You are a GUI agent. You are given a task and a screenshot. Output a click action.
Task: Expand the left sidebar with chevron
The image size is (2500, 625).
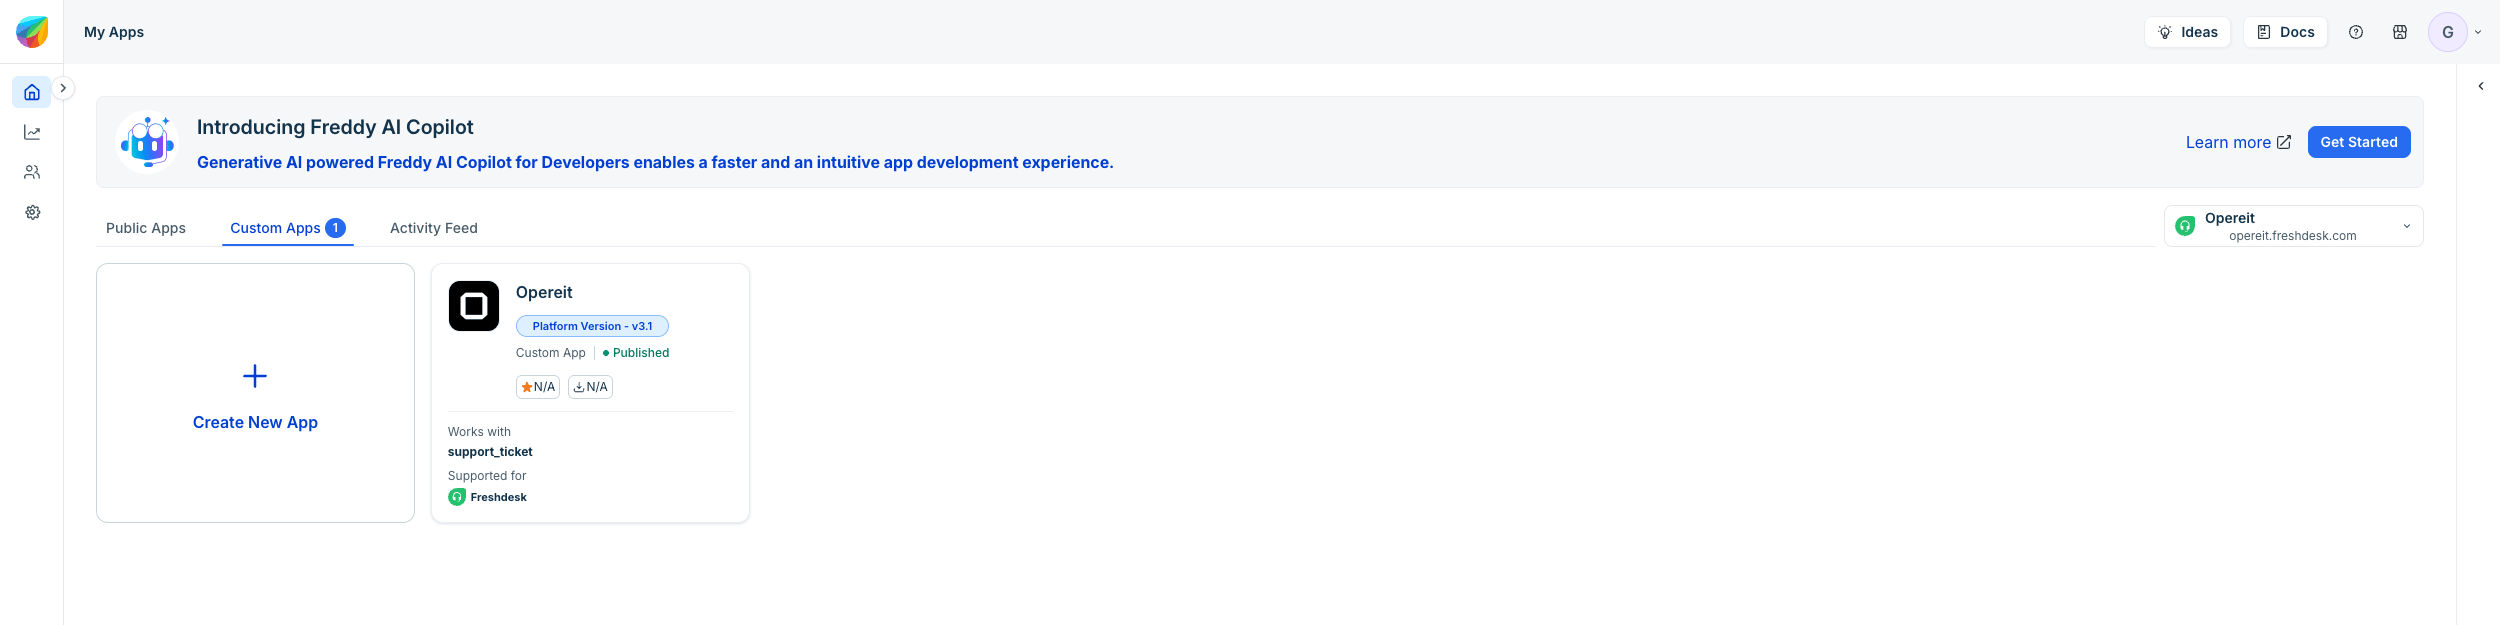pos(63,88)
